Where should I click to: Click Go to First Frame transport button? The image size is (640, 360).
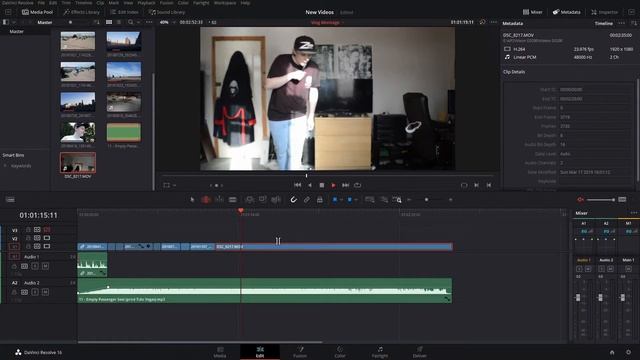pos(298,185)
